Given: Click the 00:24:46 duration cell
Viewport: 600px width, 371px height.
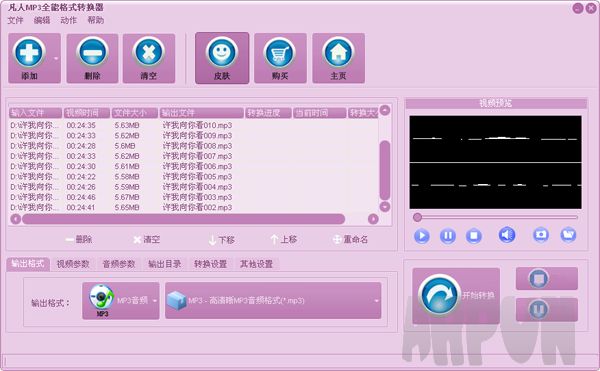Looking at the screenshot, I should (x=81, y=197).
